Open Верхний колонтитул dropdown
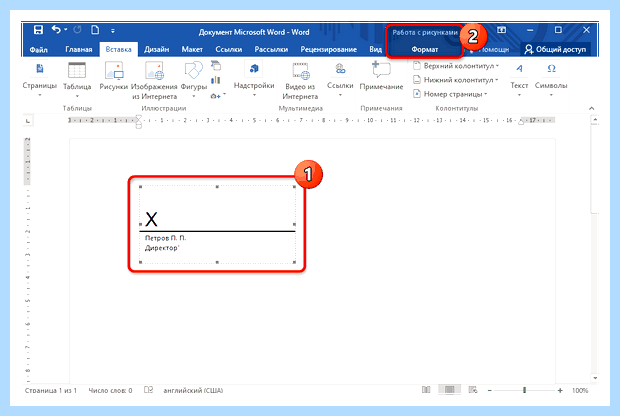This screenshot has width=620, height=416. [456, 66]
